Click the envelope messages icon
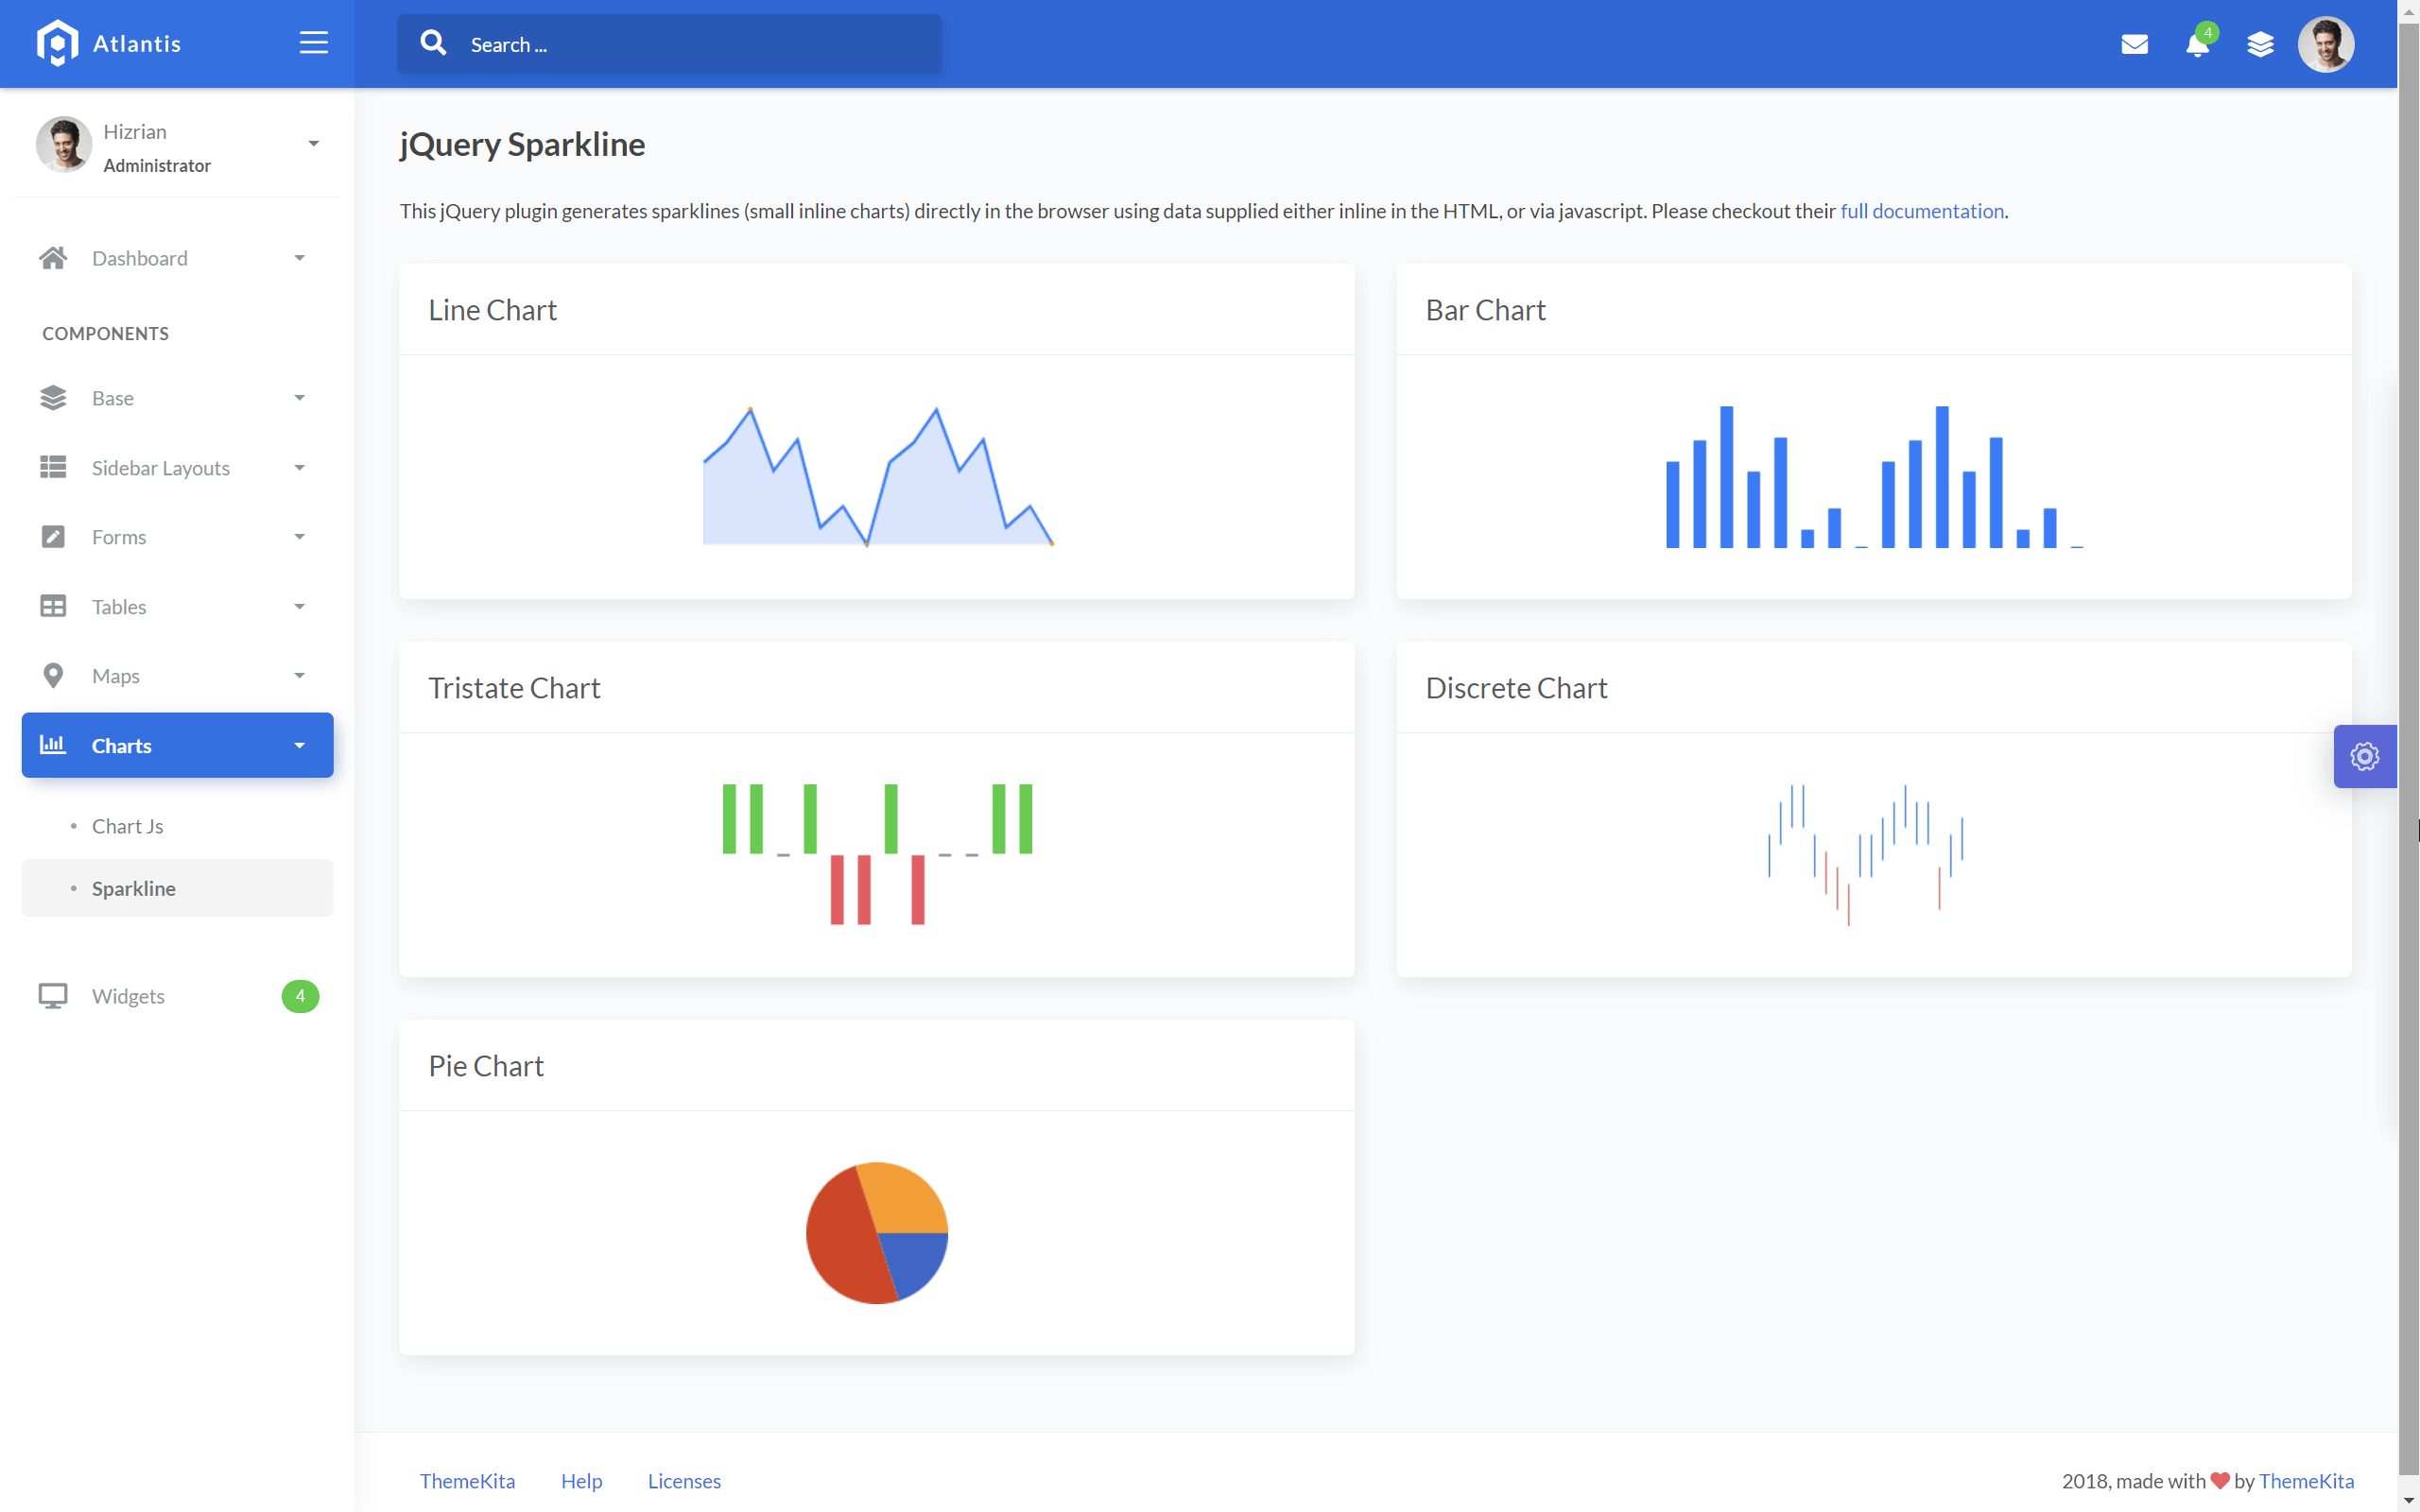Screen dimensions: 2420x1512 (x=2135, y=44)
